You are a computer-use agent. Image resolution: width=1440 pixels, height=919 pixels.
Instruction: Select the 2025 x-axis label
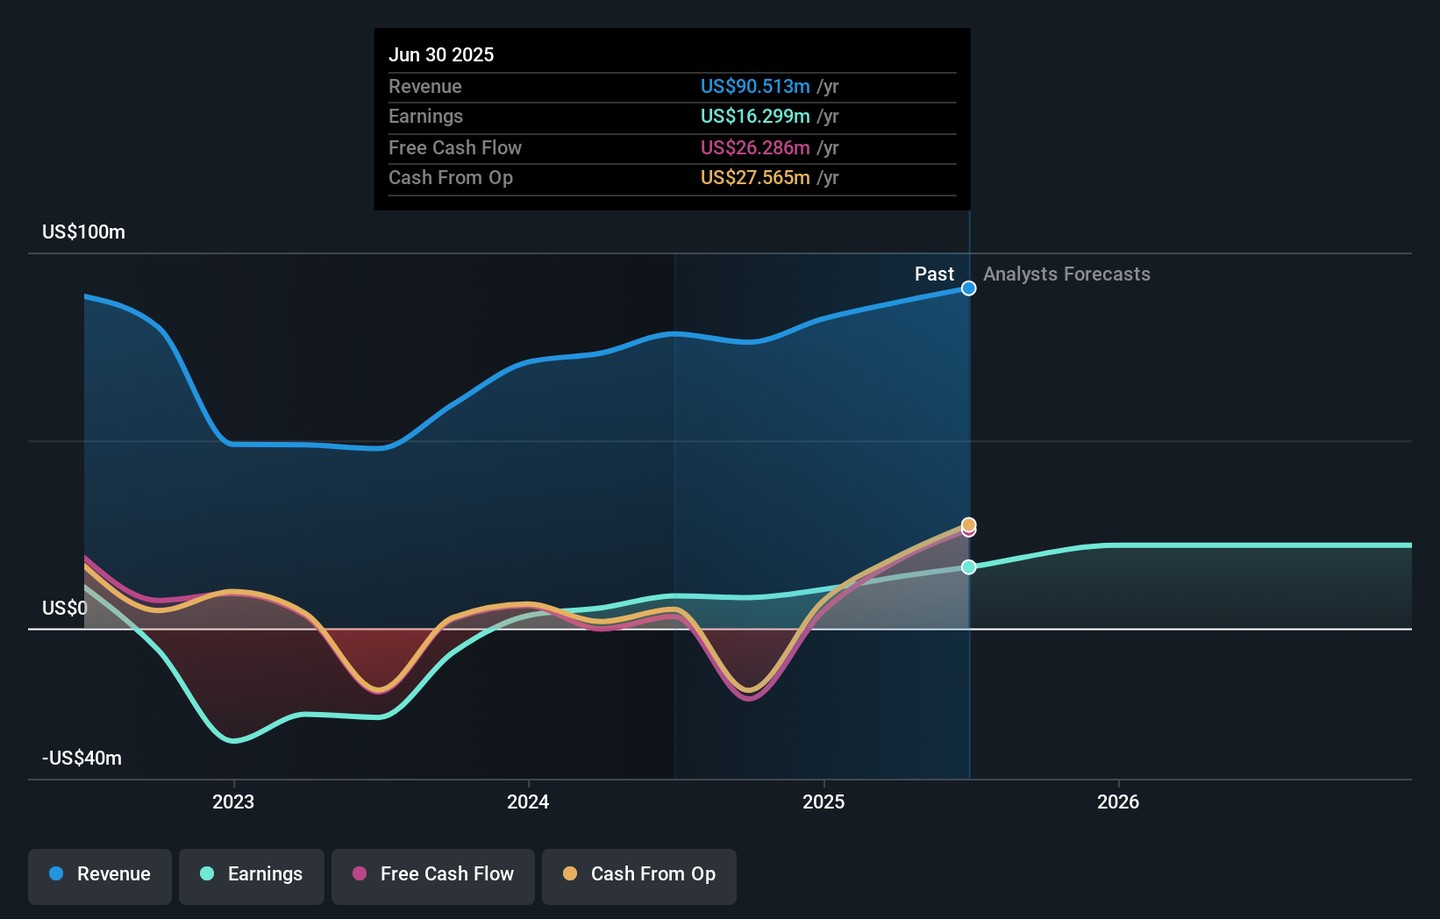pos(823,802)
